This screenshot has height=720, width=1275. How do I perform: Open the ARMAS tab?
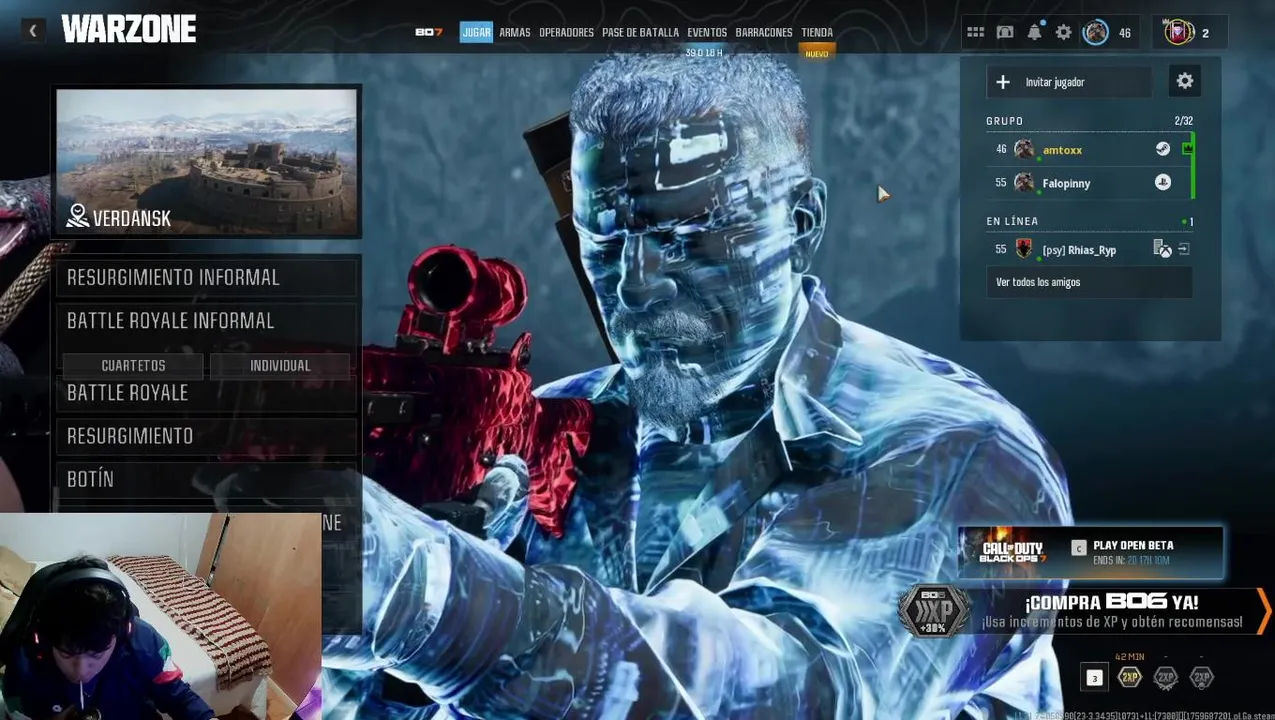(515, 32)
